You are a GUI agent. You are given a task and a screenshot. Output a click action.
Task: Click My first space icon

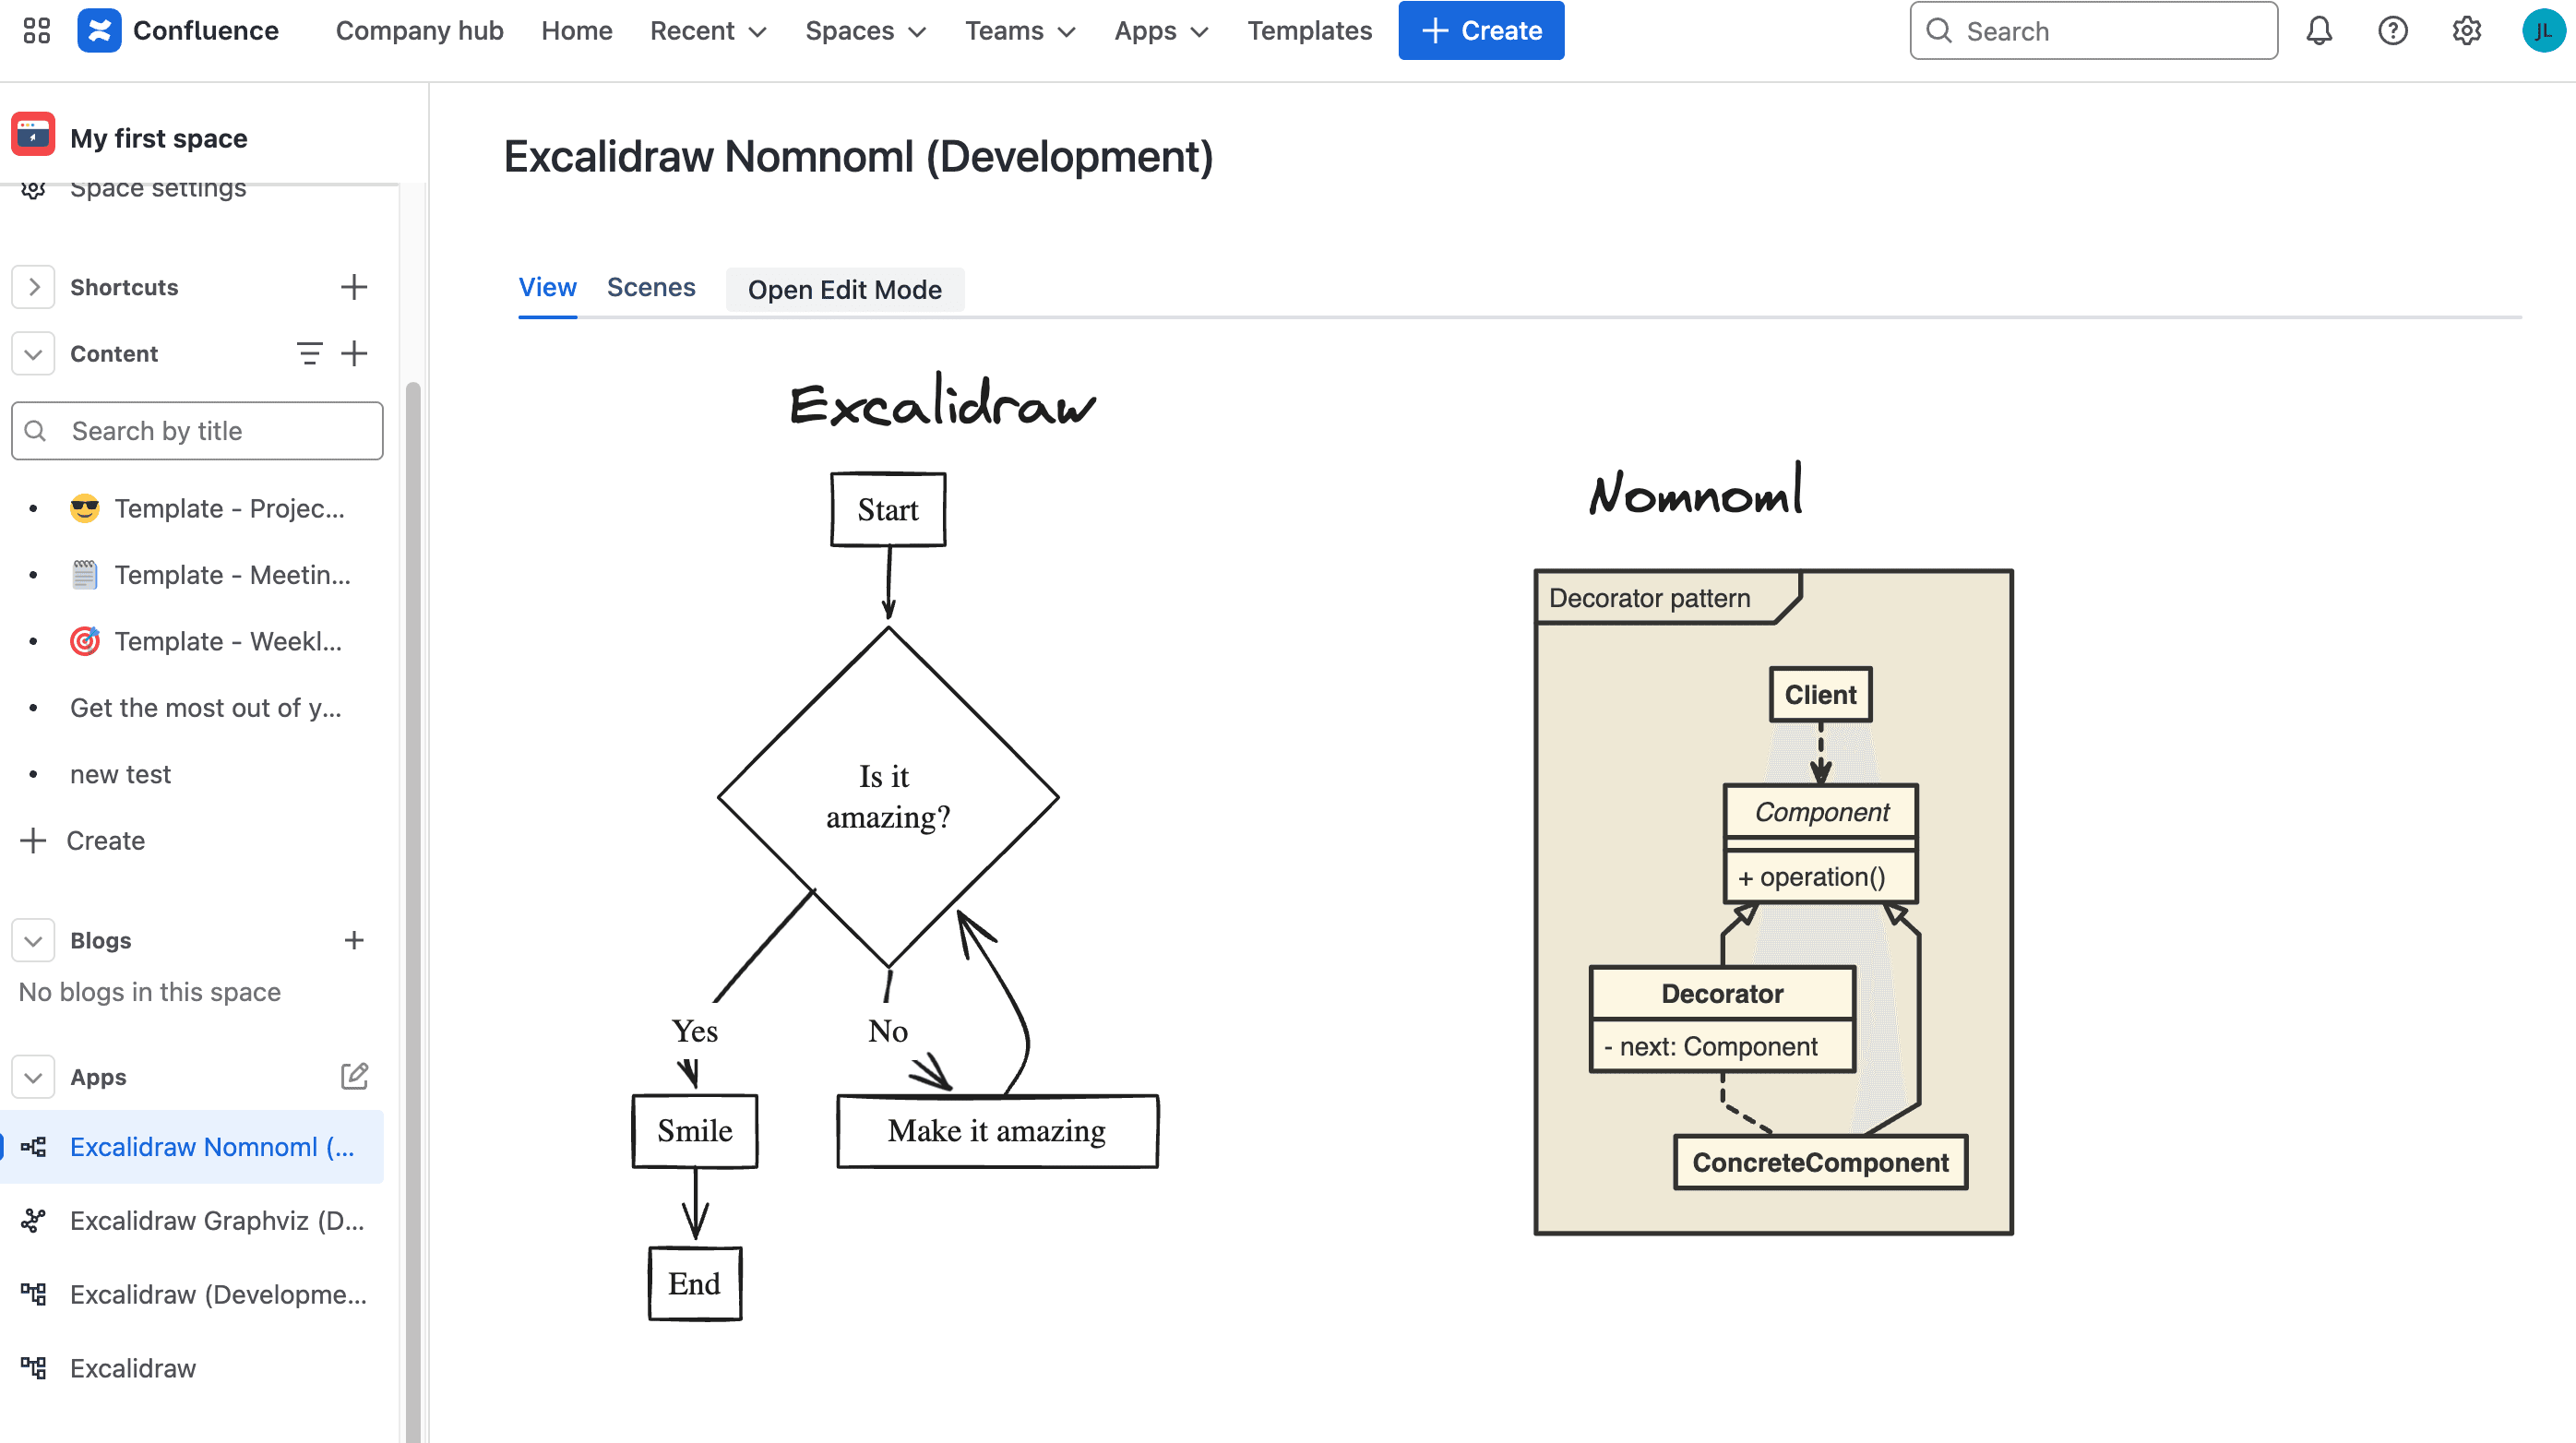point(33,135)
